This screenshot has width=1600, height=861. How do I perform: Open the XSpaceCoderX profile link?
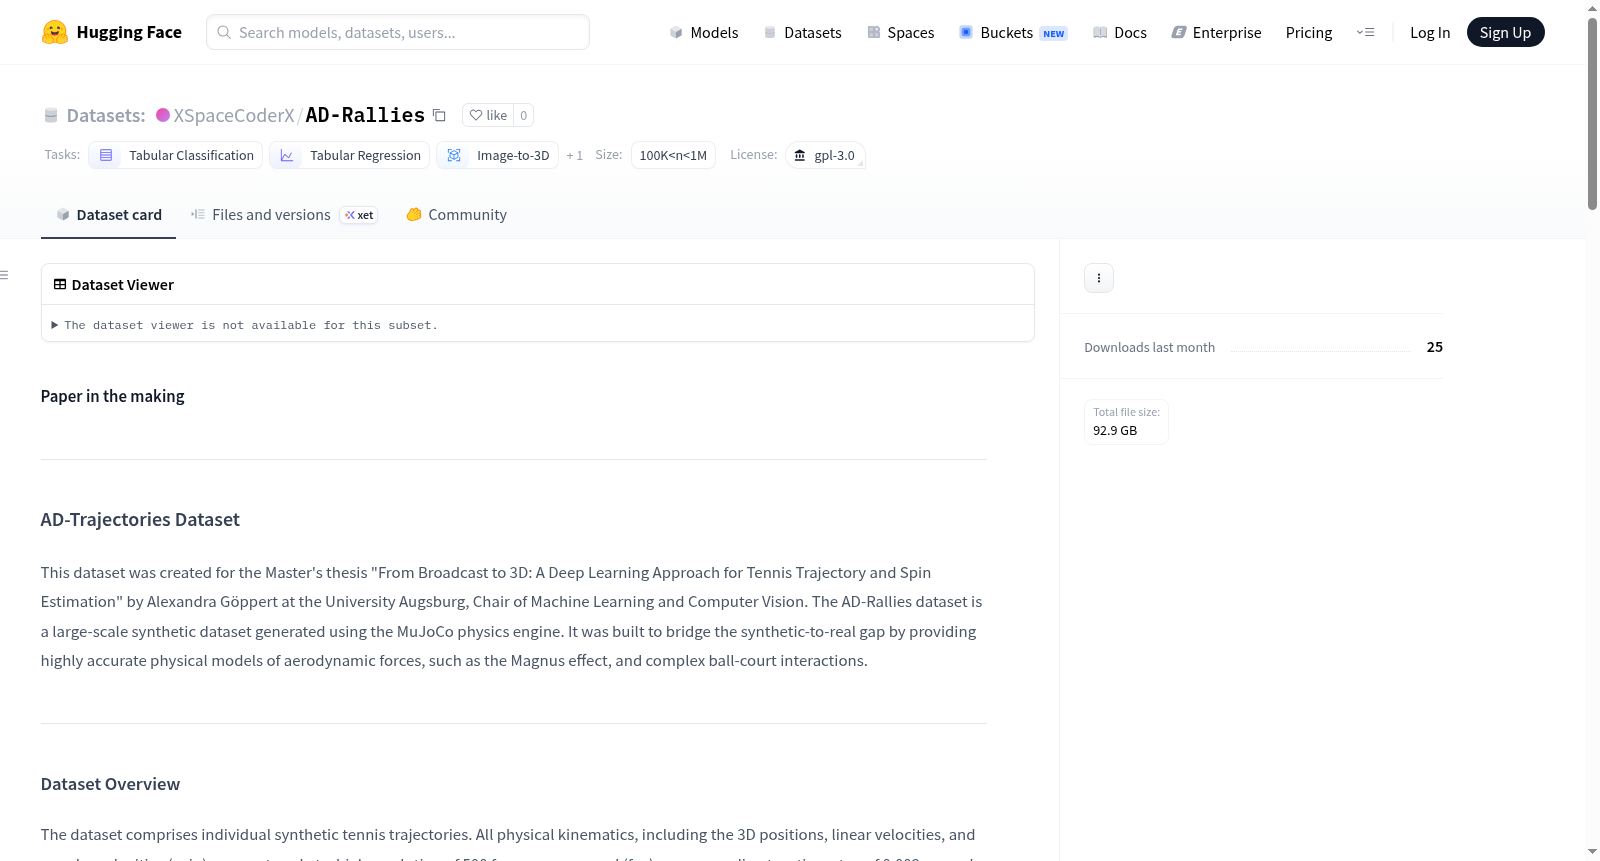pos(234,115)
